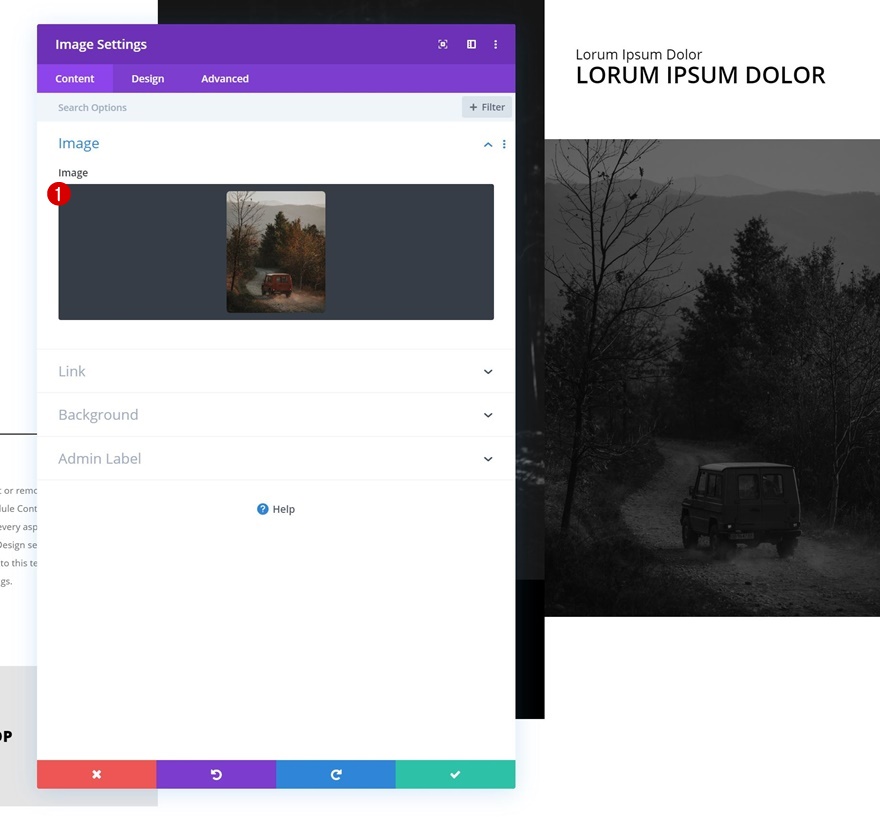
Task: Click the car image thumbnail preview
Action: [276, 251]
